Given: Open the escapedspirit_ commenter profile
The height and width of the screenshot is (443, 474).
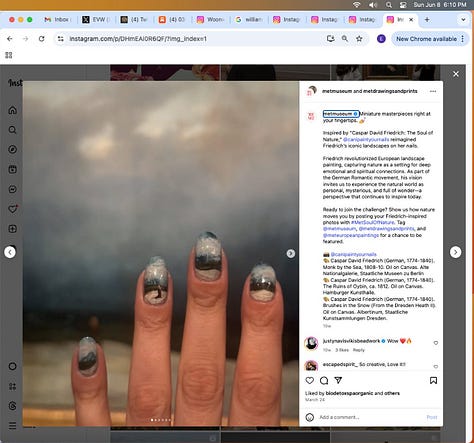Looking at the screenshot, I should tap(340, 364).
